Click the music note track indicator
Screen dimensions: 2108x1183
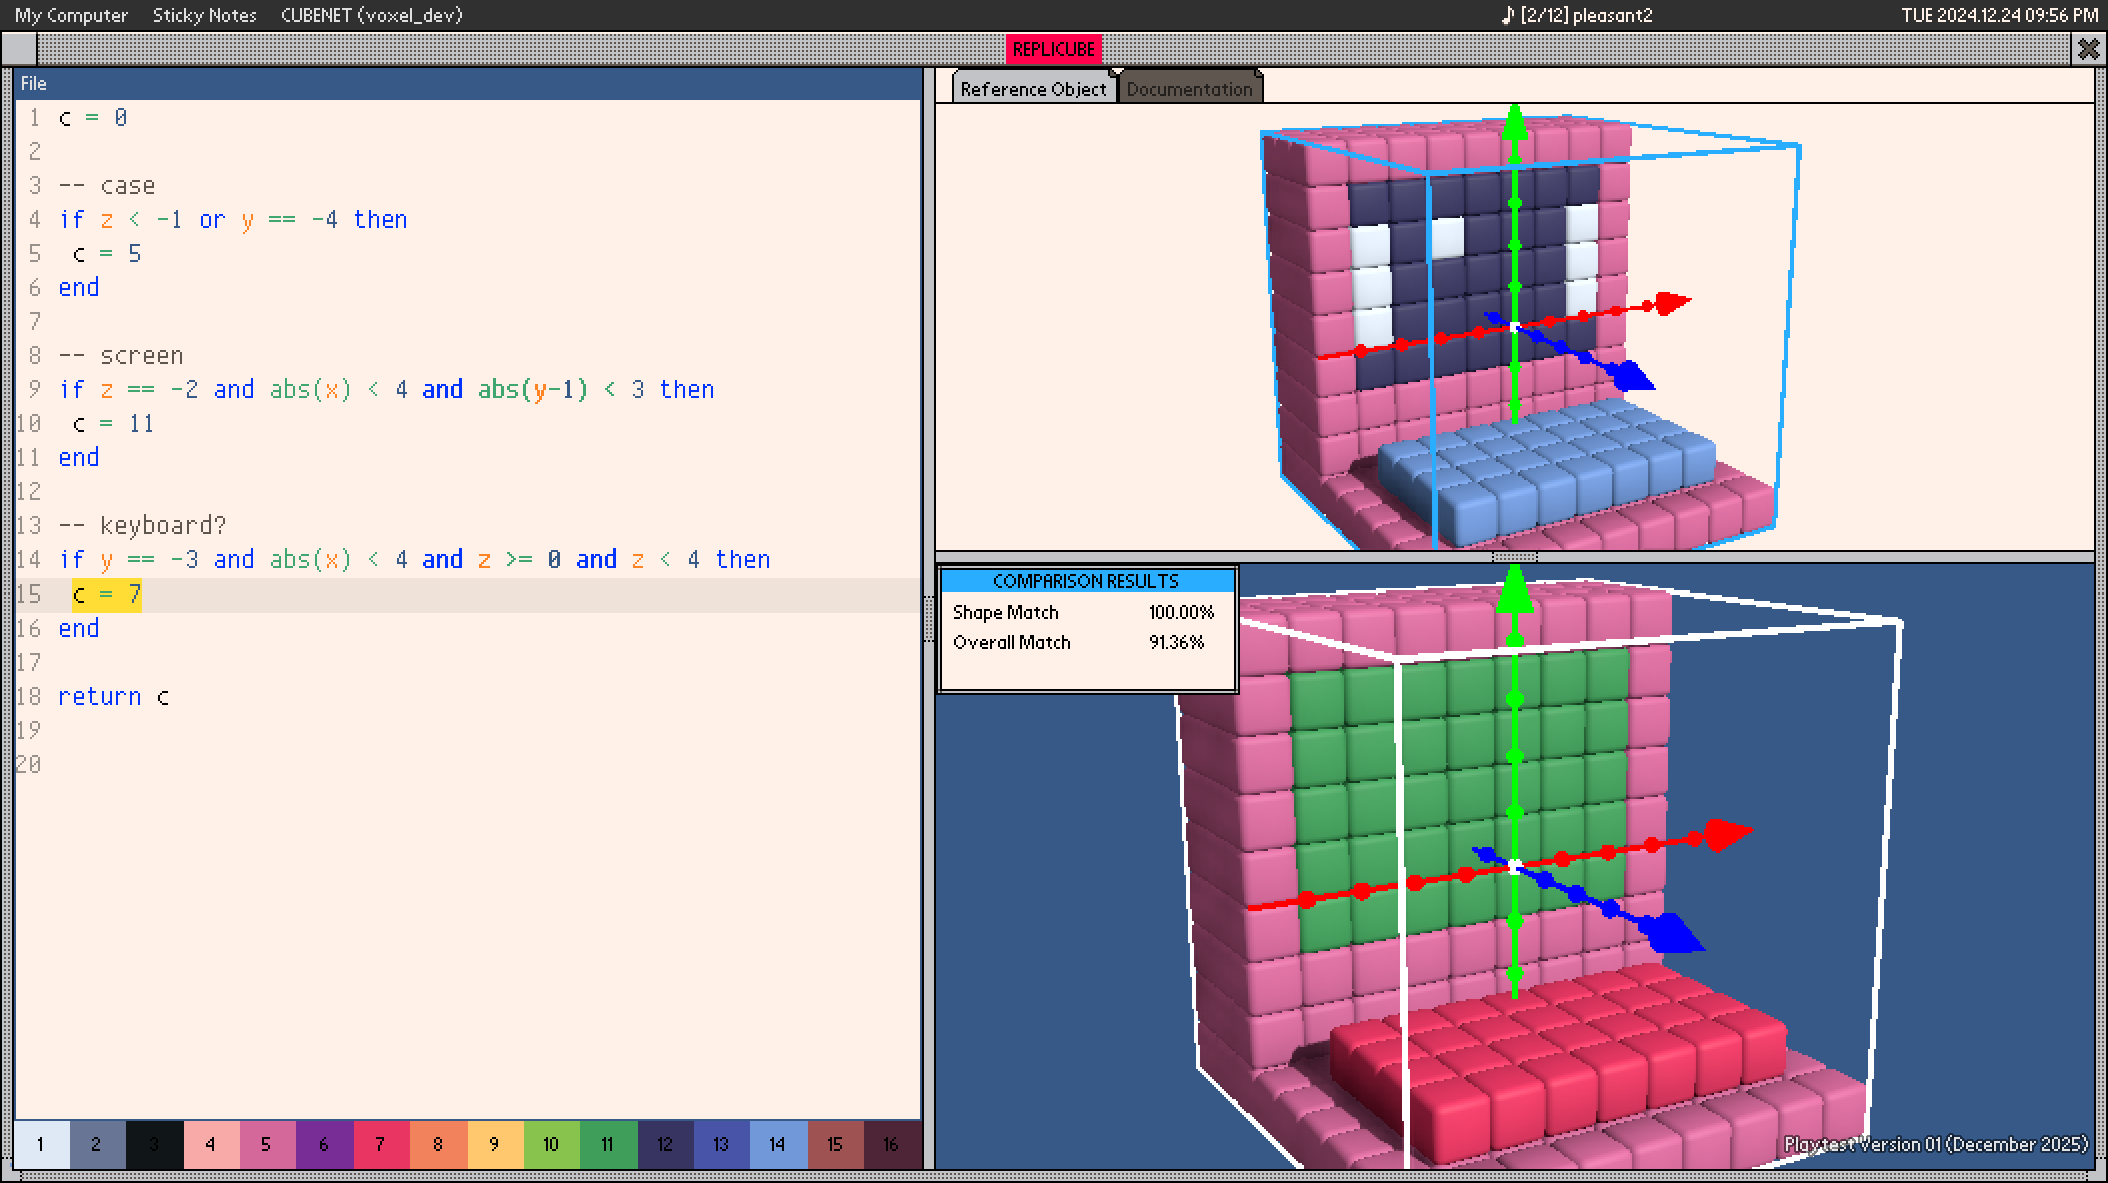coord(1576,15)
